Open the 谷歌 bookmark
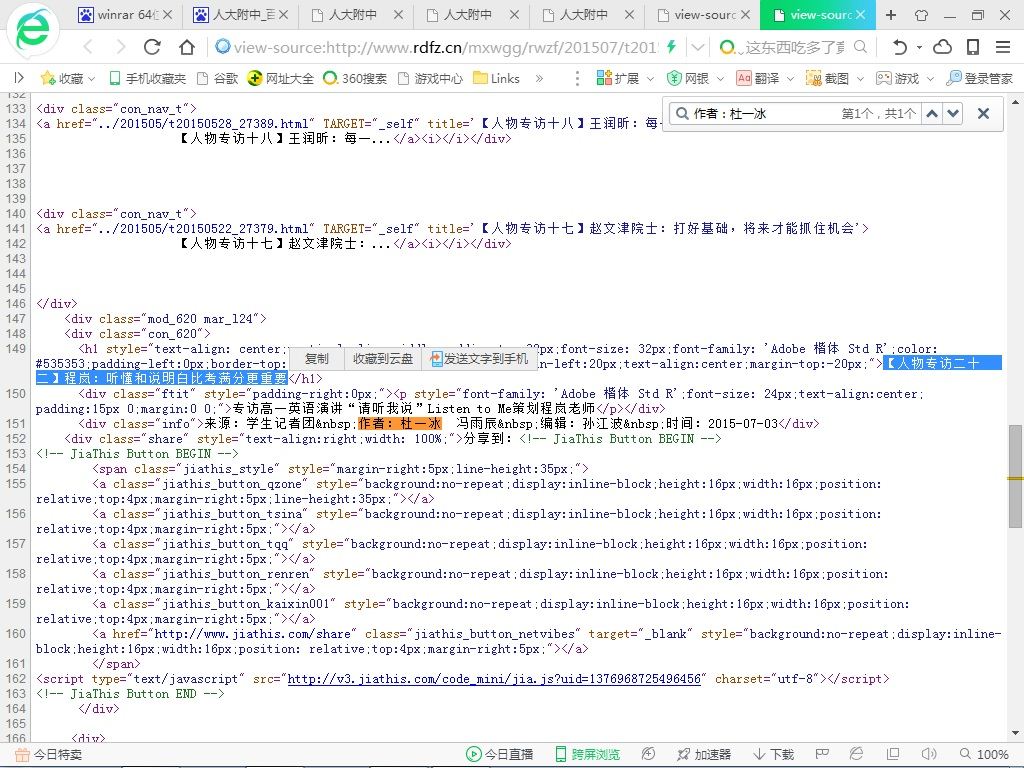 pyautogui.click(x=218, y=78)
